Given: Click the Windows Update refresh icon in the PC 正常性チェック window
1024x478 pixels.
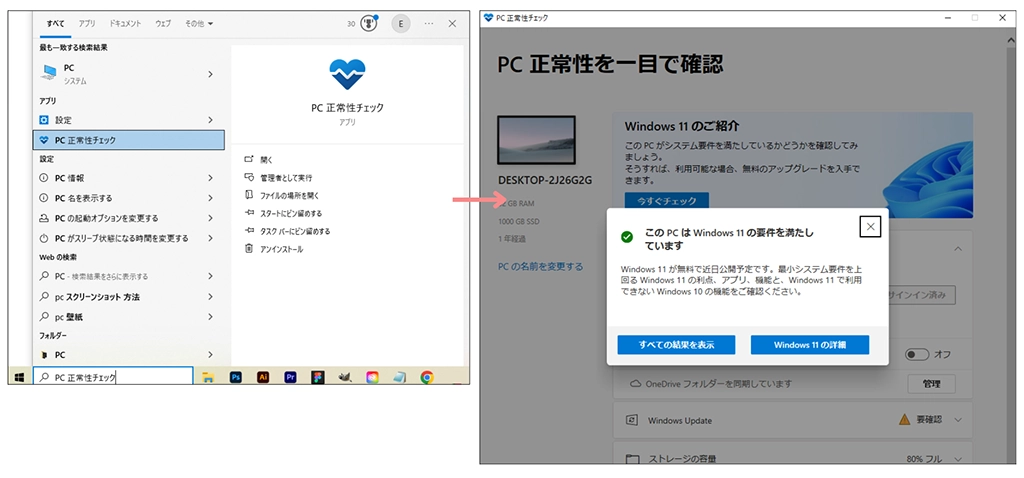Looking at the screenshot, I should tap(632, 420).
